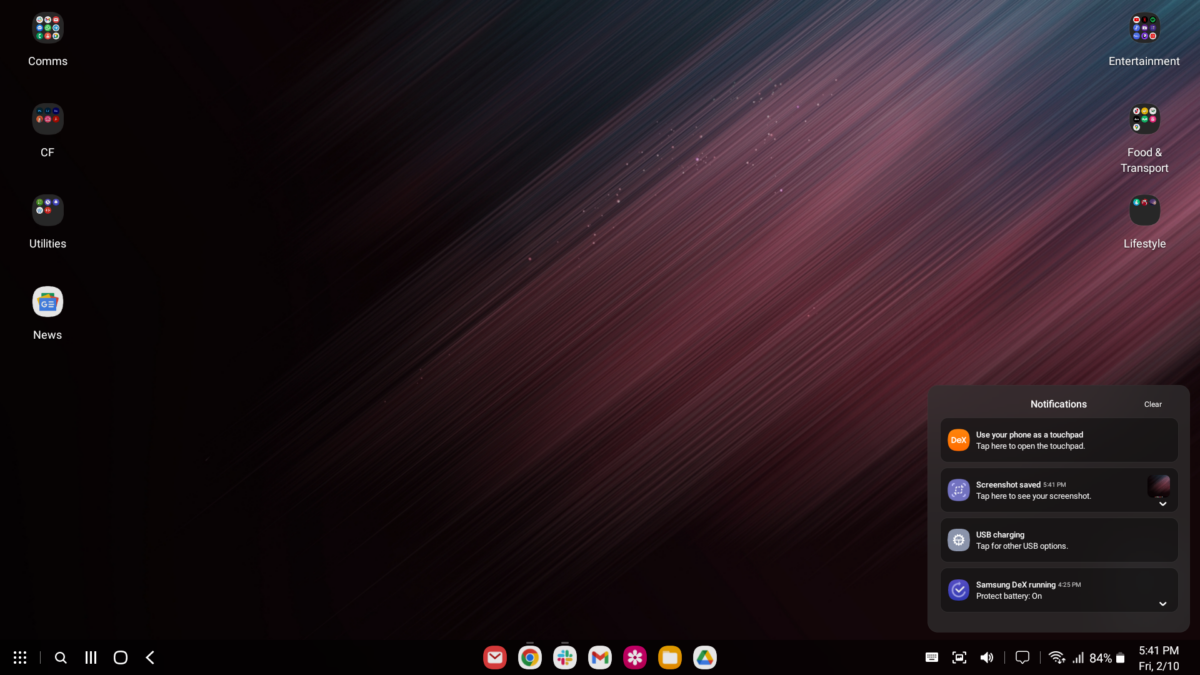Open Gmail from the taskbar

pyautogui.click(x=600, y=657)
